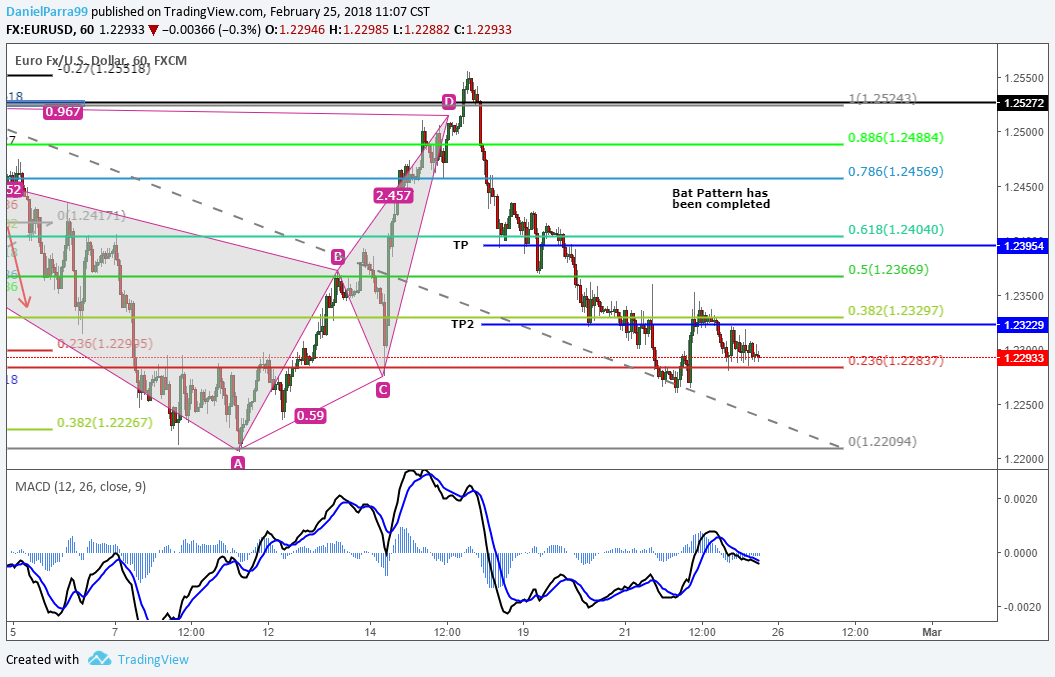Viewport: 1055px width, 677px height.
Task: Click the 0.5(1.23669) Fibonacci level label
Action: [x=888, y=269]
